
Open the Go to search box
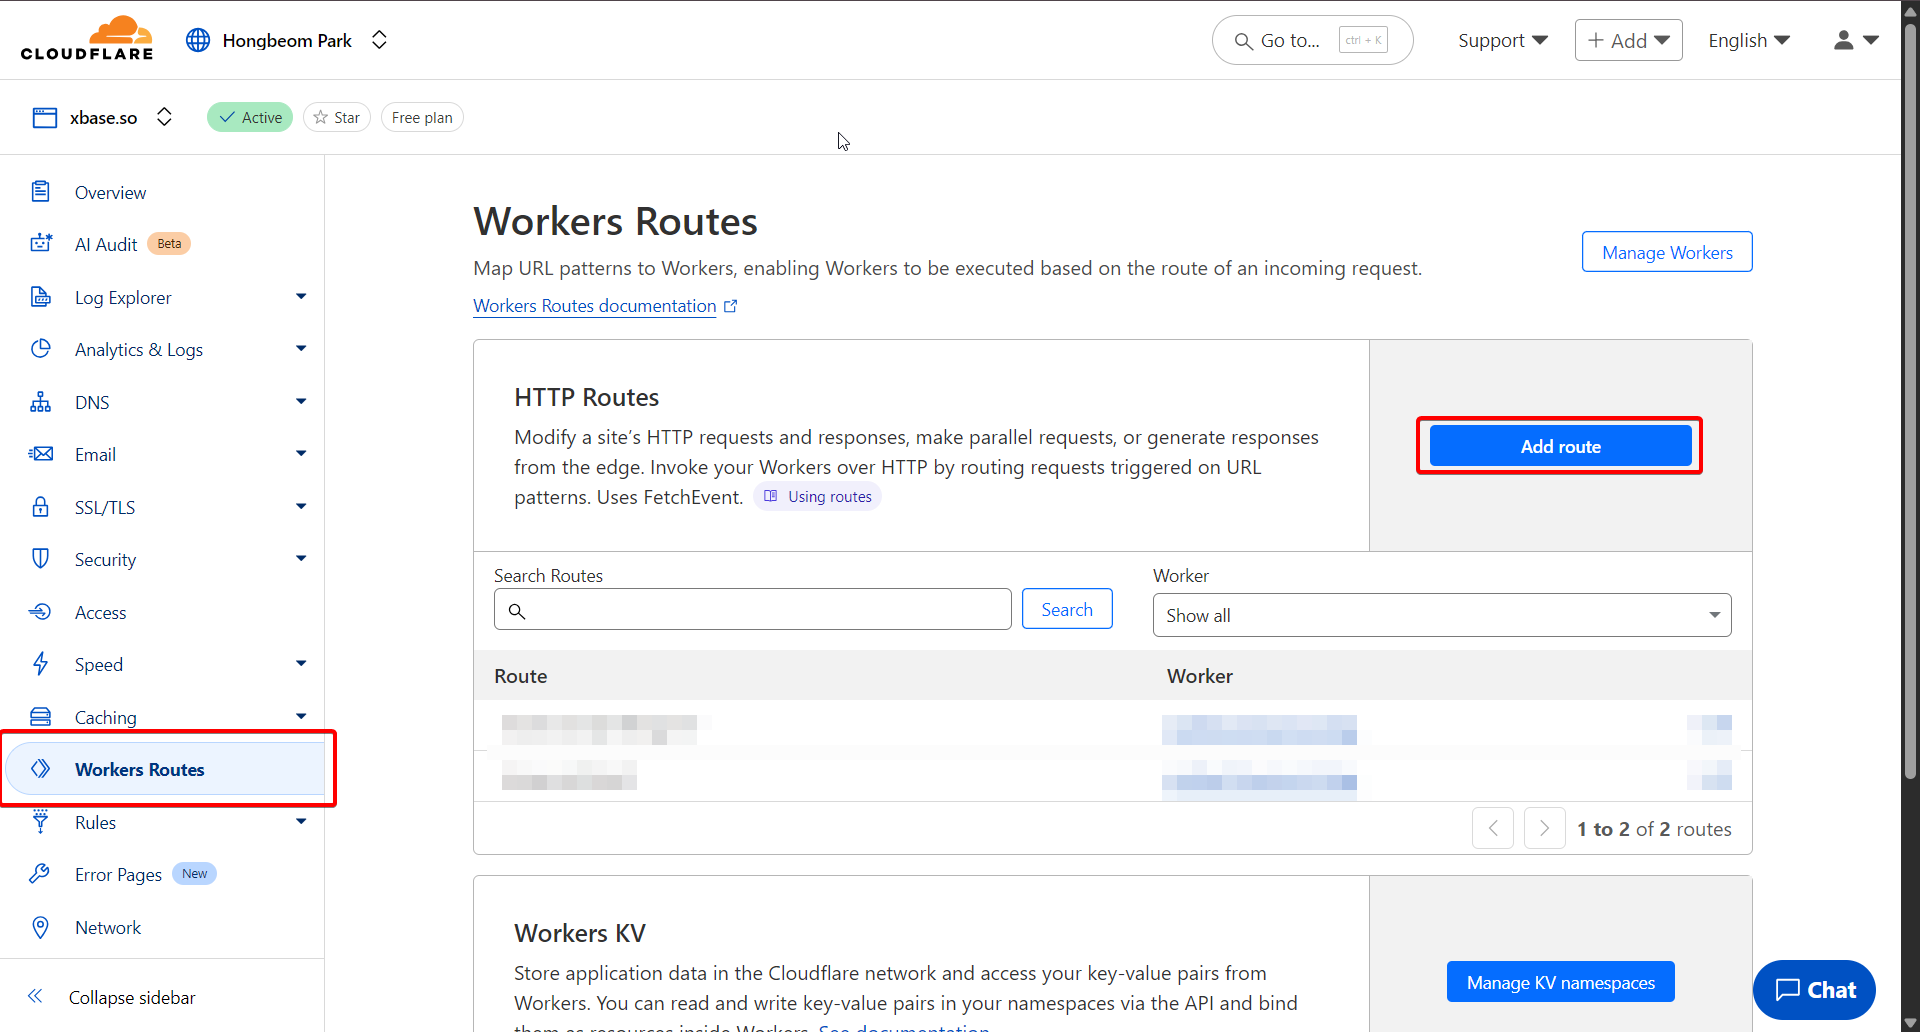point(1312,40)
